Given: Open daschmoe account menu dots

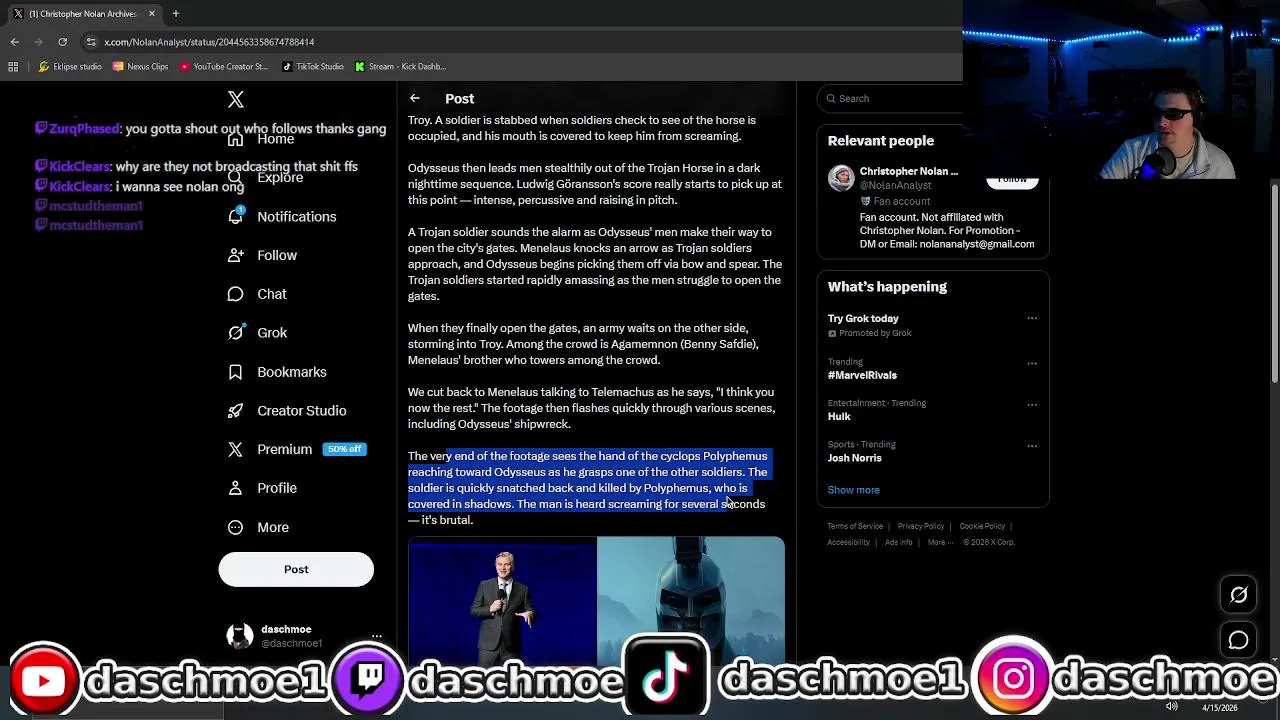Looking at the screenshot, I should point(376,636).
